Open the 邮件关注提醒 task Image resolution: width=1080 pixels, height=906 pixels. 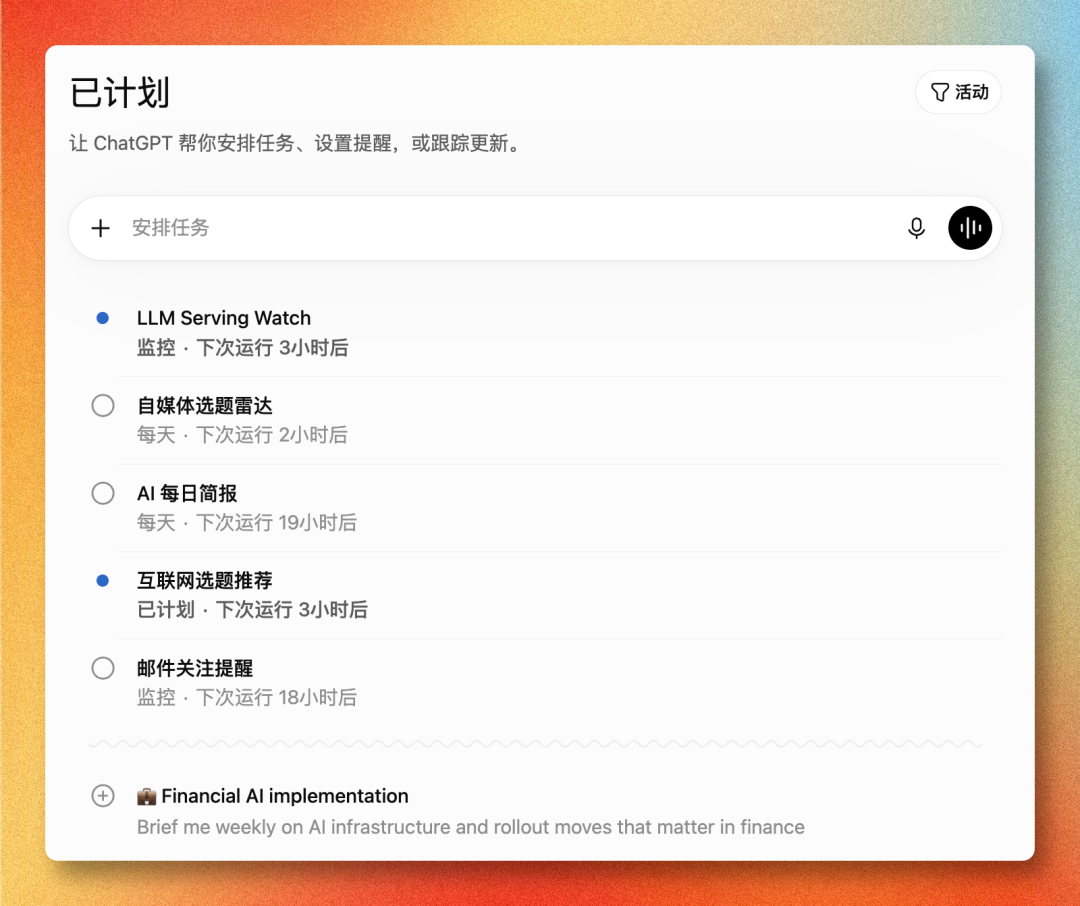point(195,668)
